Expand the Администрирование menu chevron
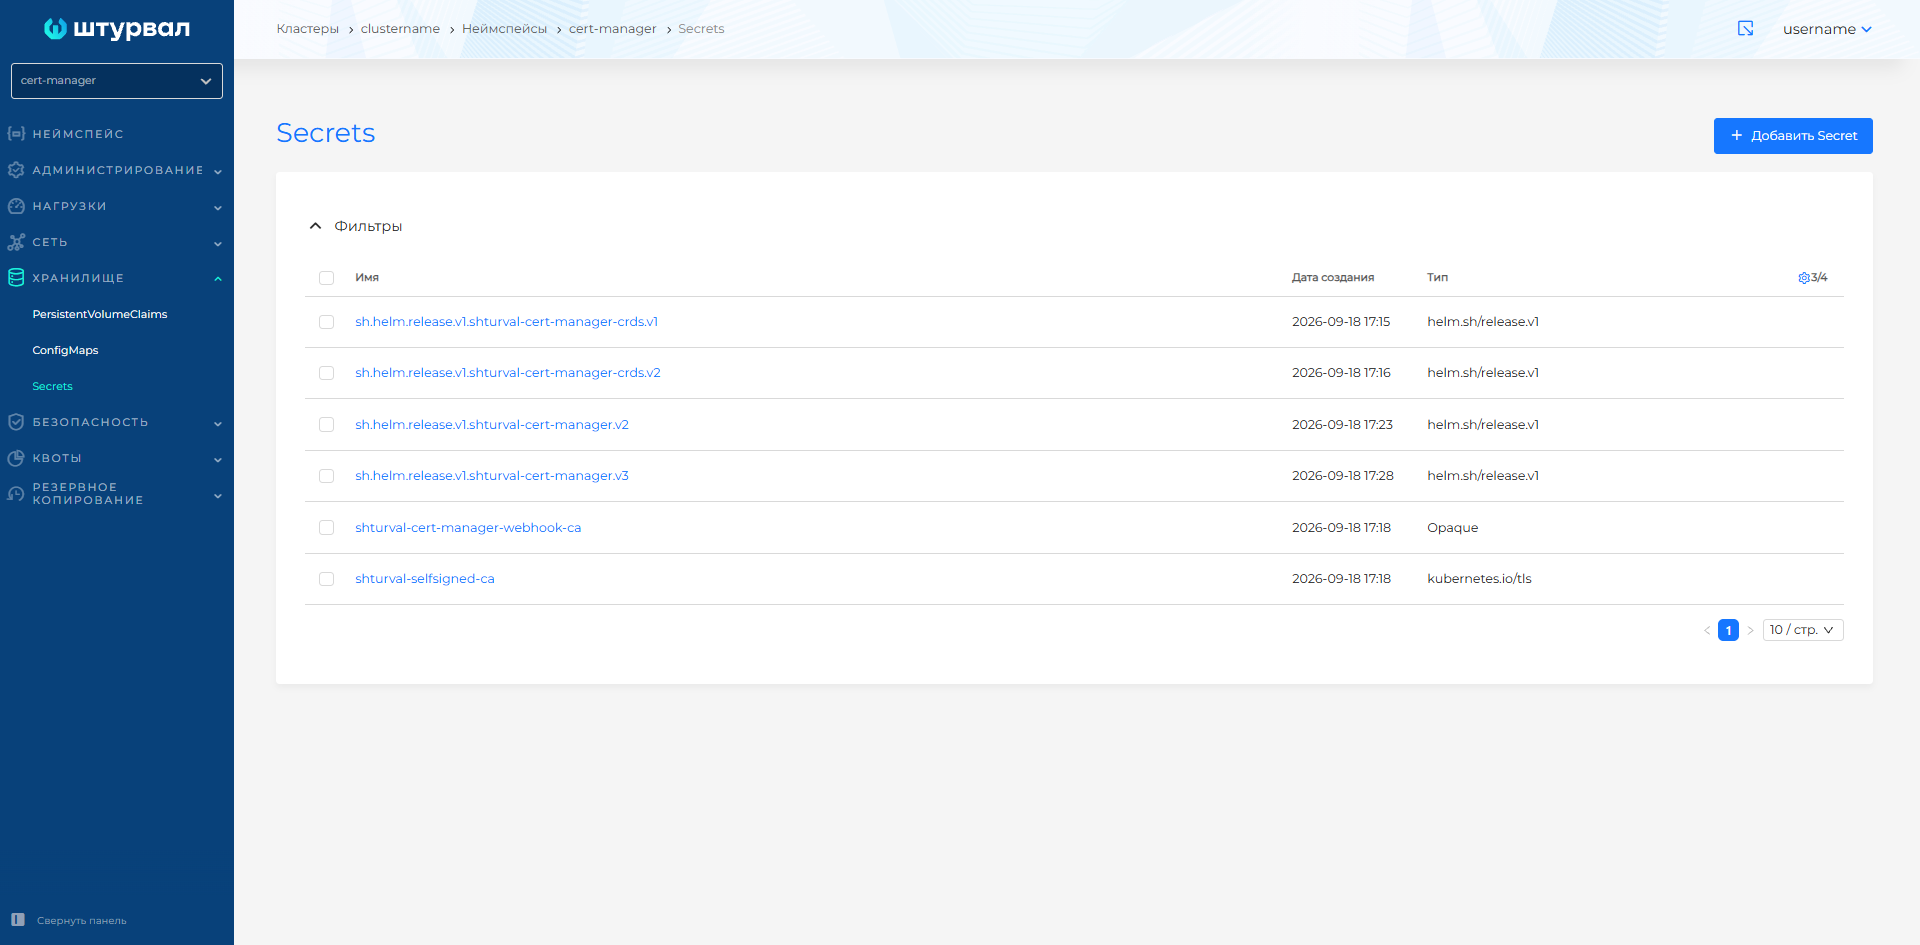Viewport: 1920px width, 945px height. [218, 171]
